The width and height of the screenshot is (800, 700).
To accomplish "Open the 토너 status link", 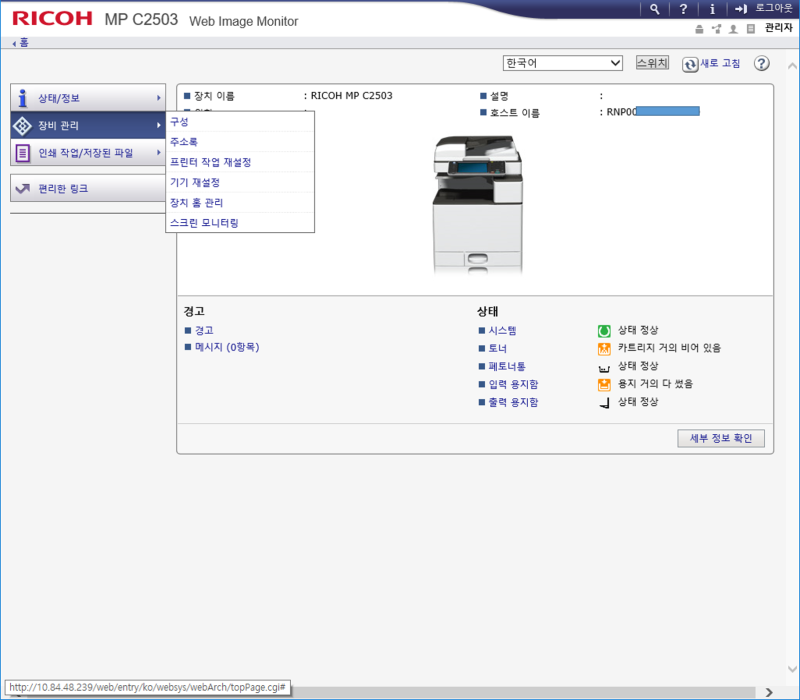I will pos(497,348).
